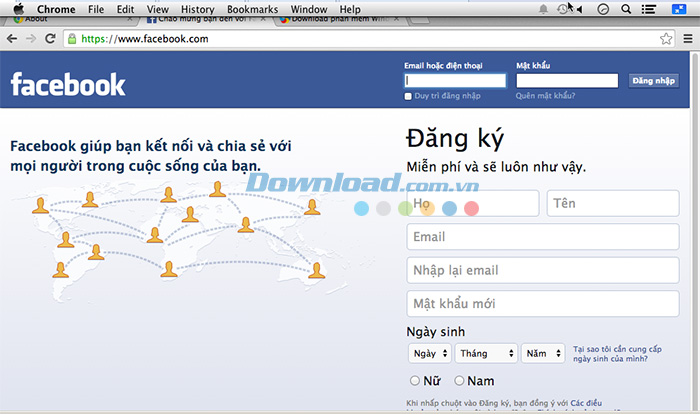Close the Chào mừng bạn đến Facebook tab
This screenshot has width=700, height=414.
(x=263, y=19)
